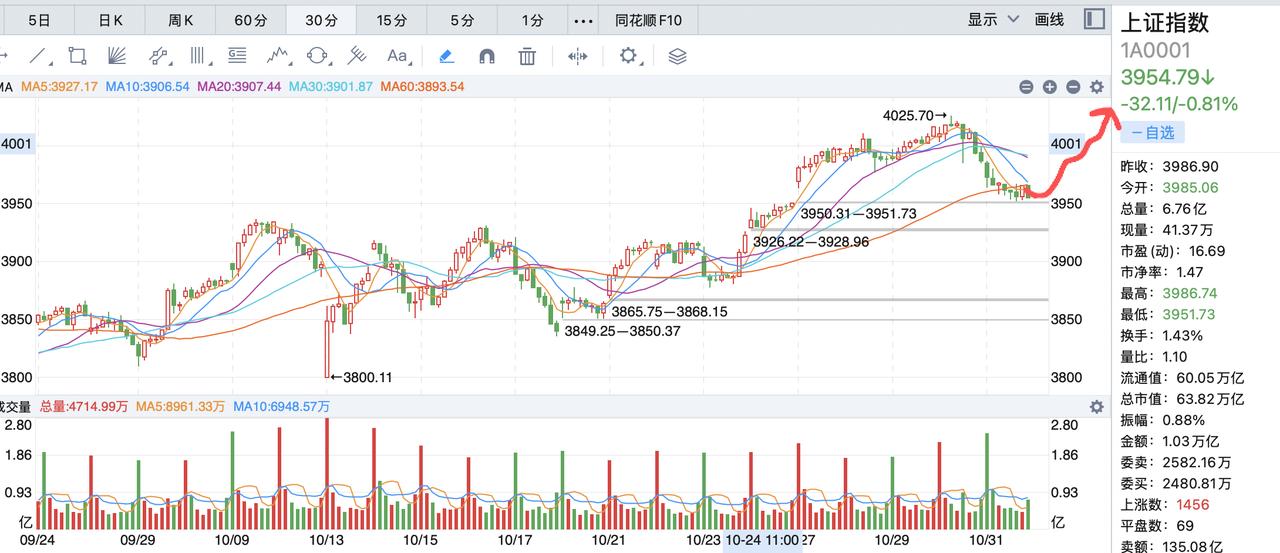Click the 总量:4714.99万 volume label
Image resolution: width=1280 pixels, height=553 pixels.
click(x=82, y=407)
